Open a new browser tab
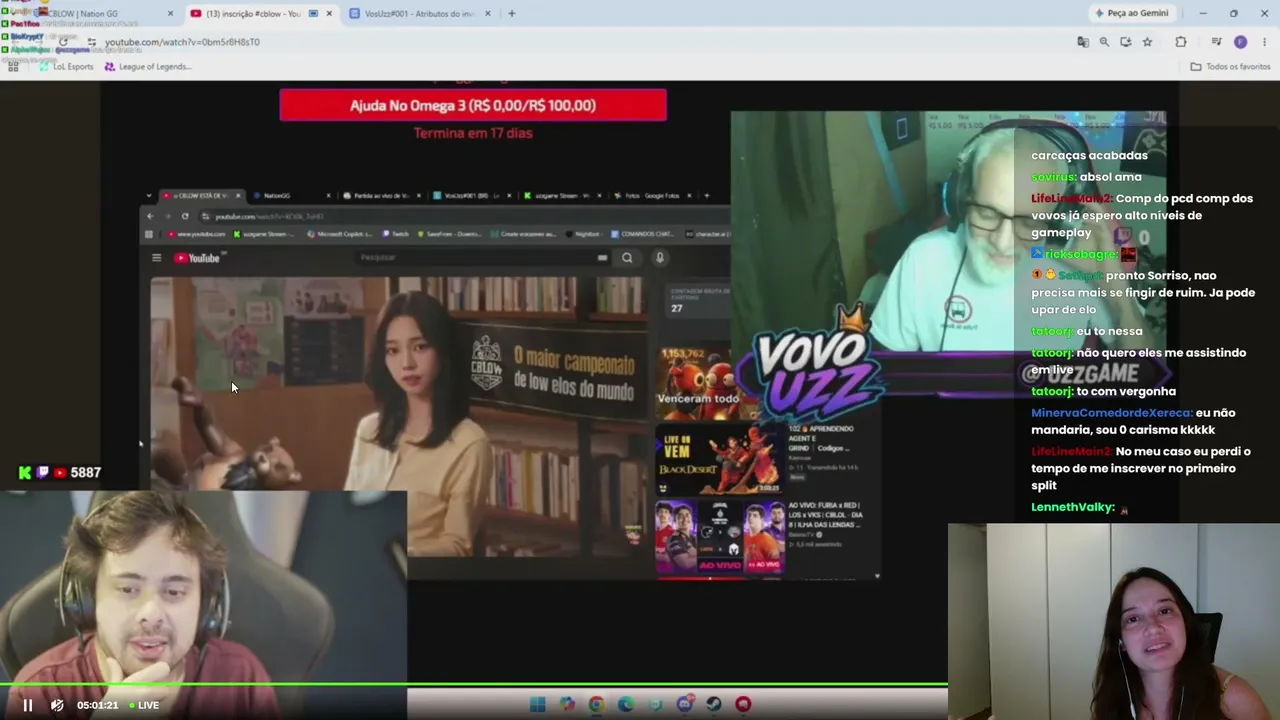Screen dimensions: 1280x720 (512, 14)
